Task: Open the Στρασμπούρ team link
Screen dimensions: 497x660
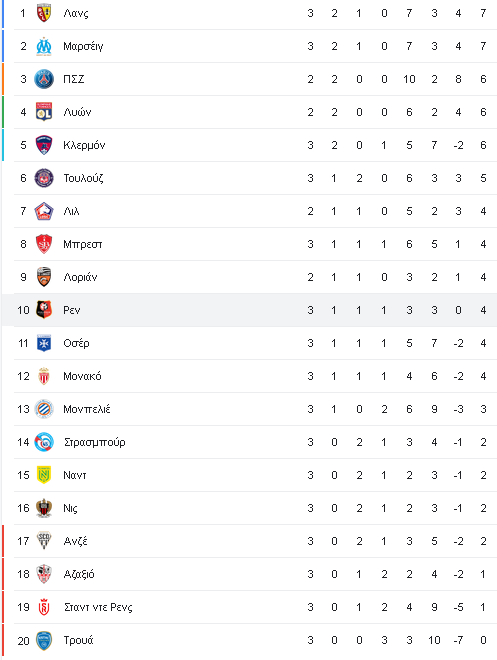Action: tap(95, 442)
